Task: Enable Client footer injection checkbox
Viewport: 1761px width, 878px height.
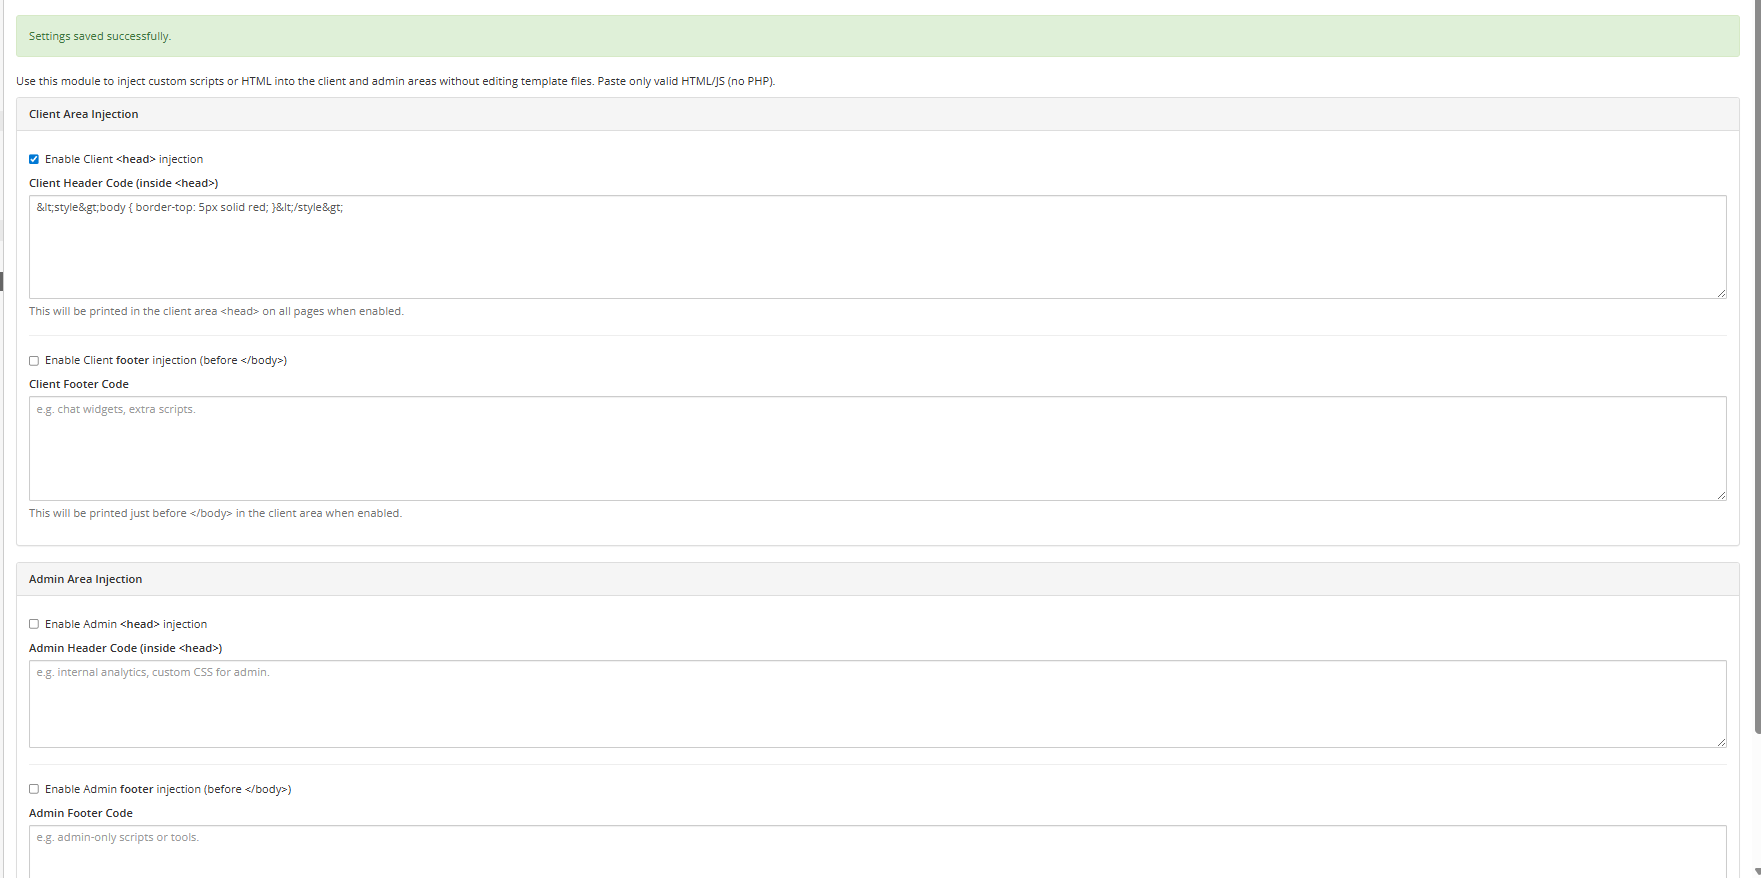Action: click(34, 361)
